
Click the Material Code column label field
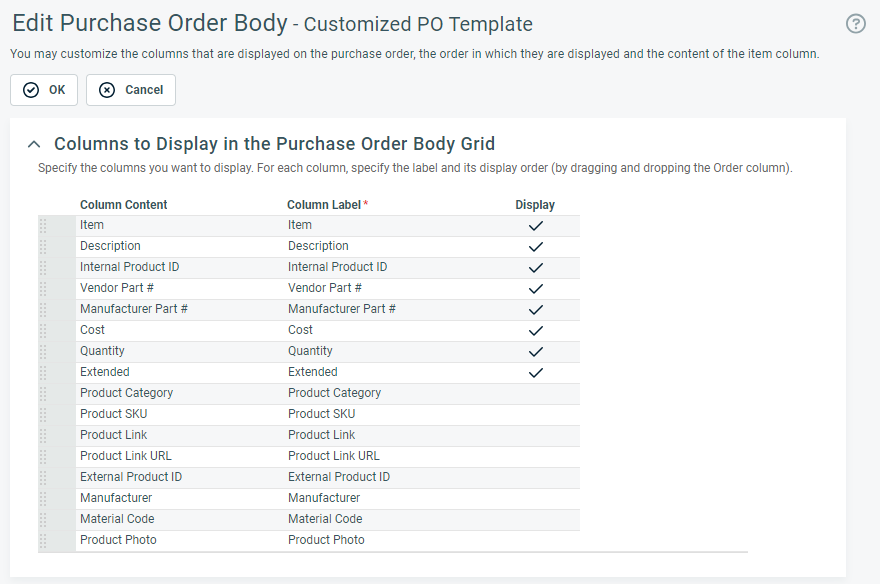(x=390, y=520)
